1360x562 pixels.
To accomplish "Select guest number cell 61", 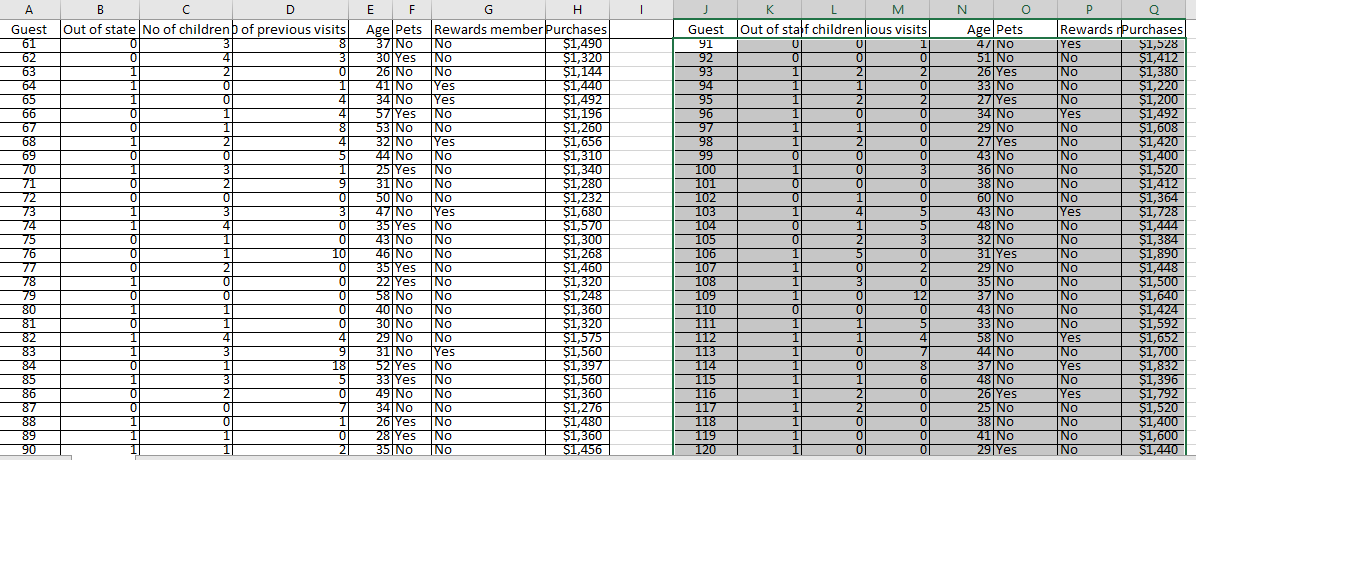I will pos(30,44).
